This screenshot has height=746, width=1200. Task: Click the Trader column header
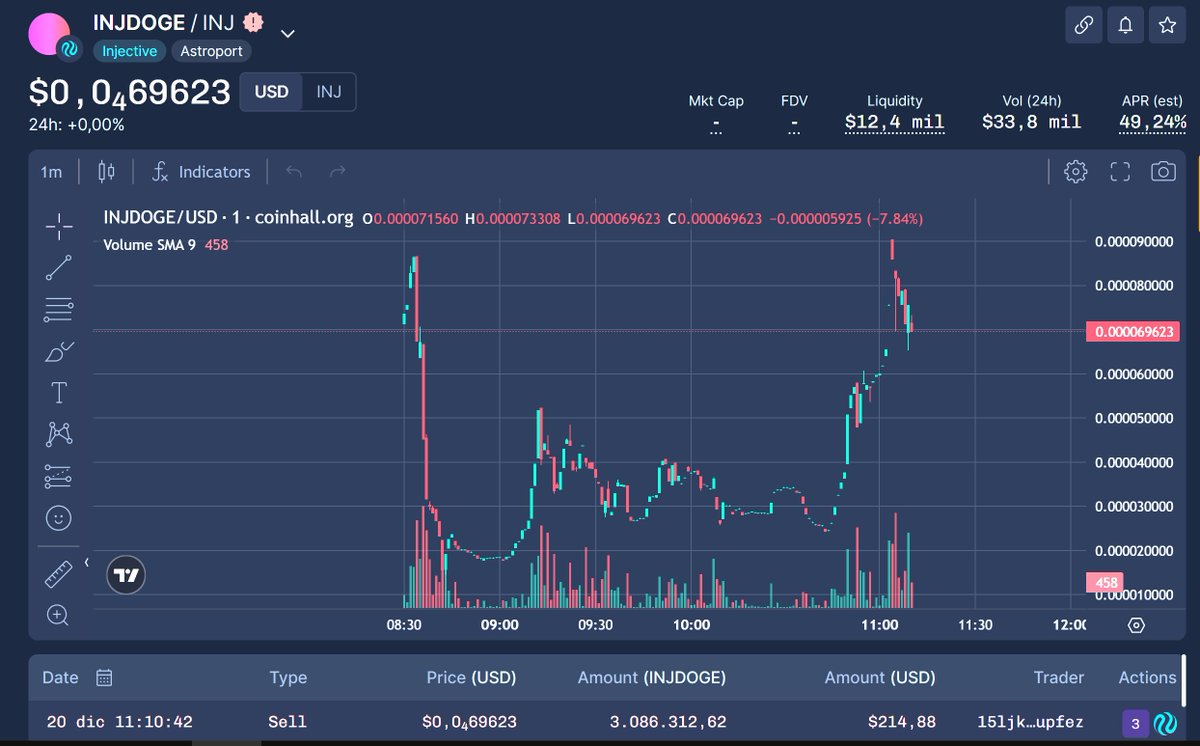[x=1059, y=677]
